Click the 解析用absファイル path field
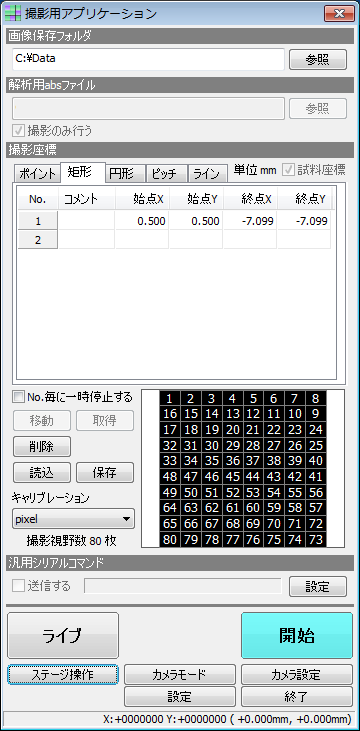The image size is (360, 731). 148,108
